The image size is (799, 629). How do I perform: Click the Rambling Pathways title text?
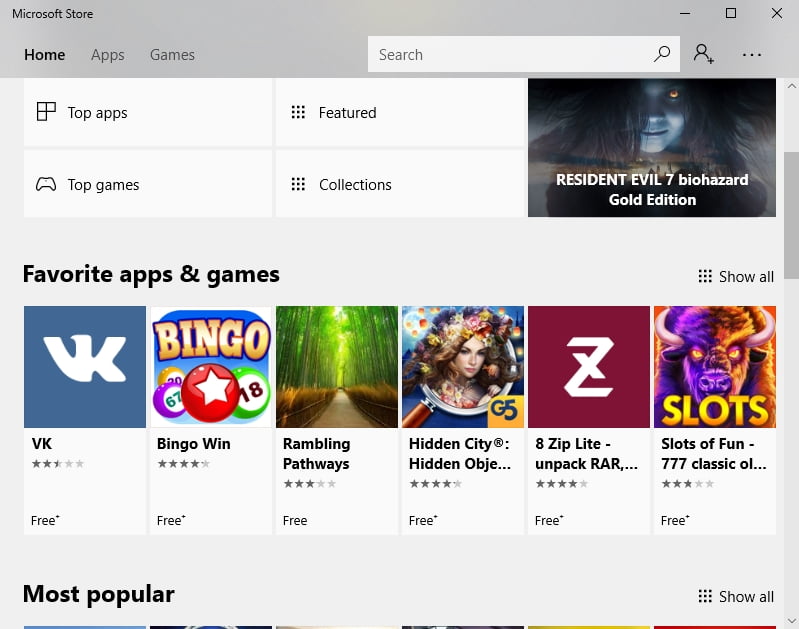tap(316, 454)
